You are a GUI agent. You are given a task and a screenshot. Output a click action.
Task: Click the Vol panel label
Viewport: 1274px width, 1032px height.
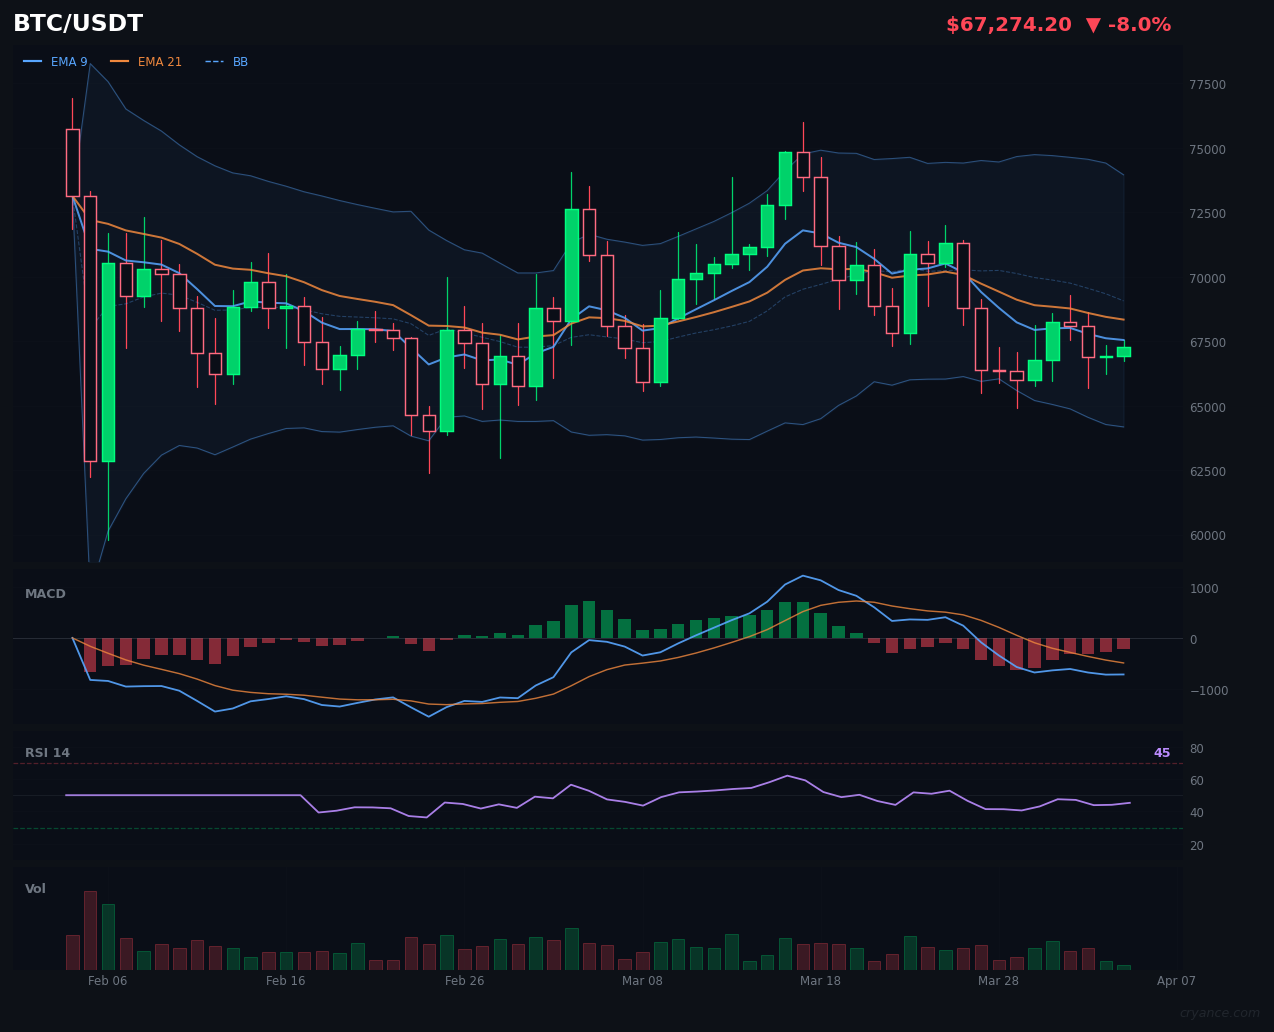tap(35, 888)
